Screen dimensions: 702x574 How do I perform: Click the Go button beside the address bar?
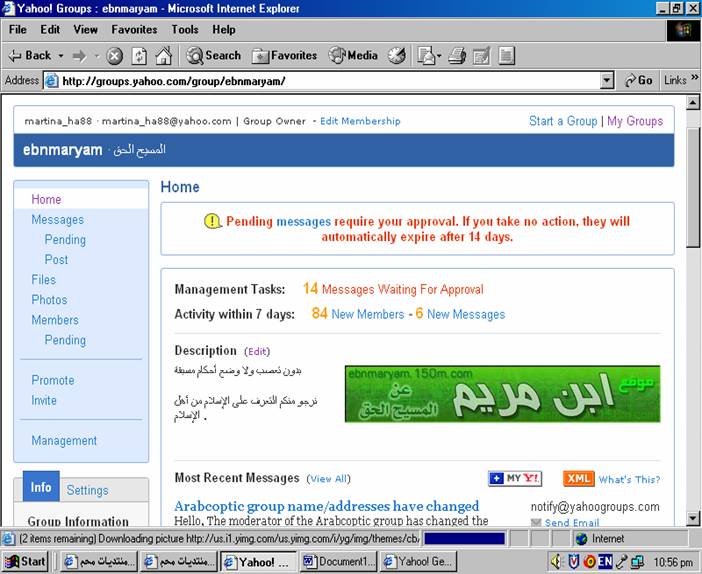tap(639, 81)
